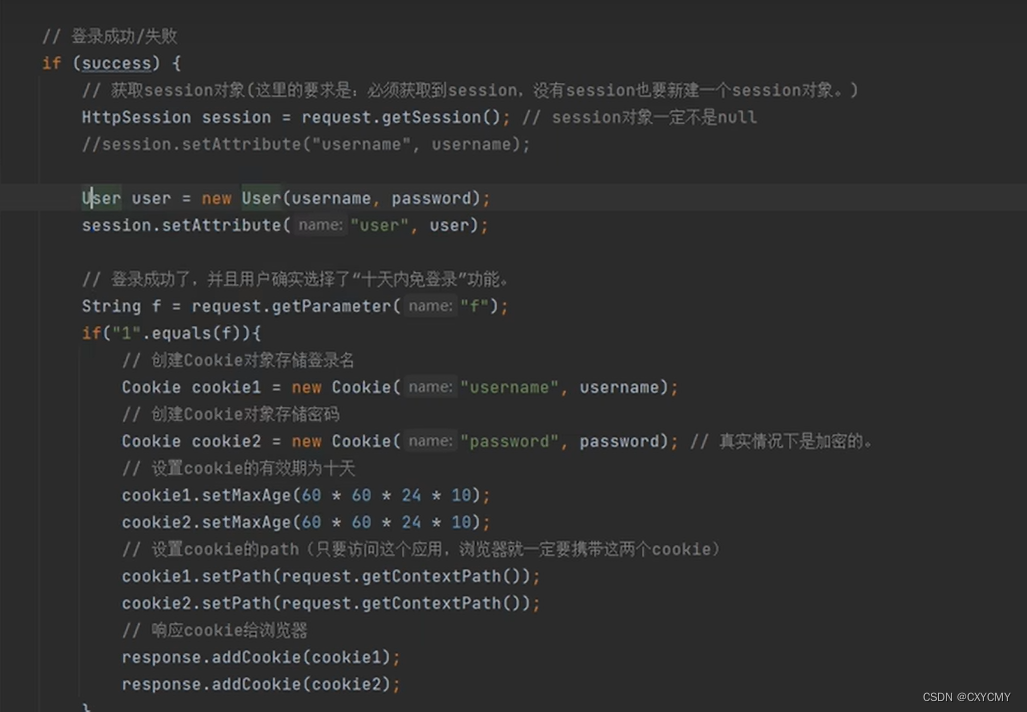Click the "登录成功/失败" comment

(x=112, y=36)
